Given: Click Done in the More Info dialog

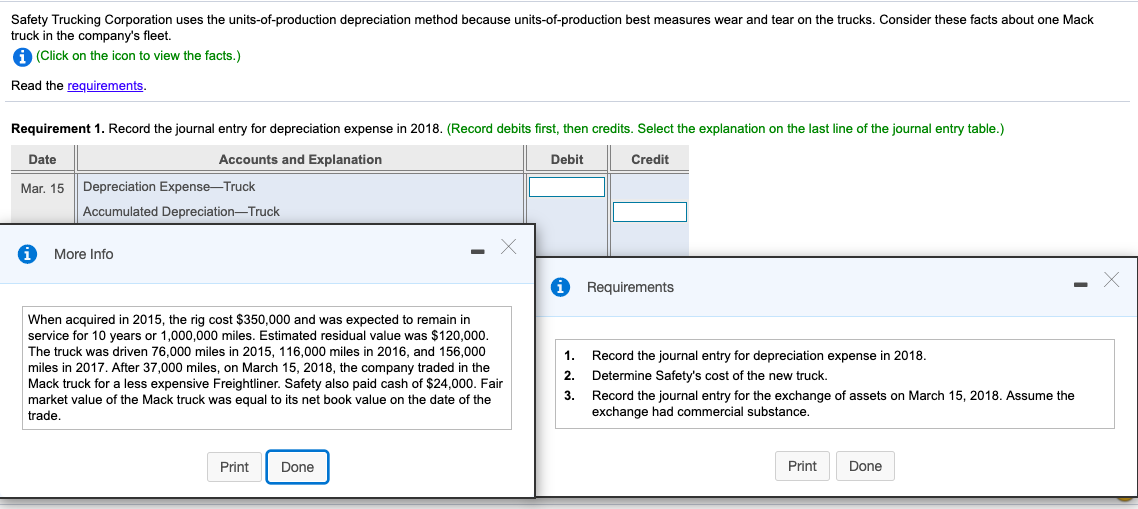Looking at the screenshot, I should point(298,467).
